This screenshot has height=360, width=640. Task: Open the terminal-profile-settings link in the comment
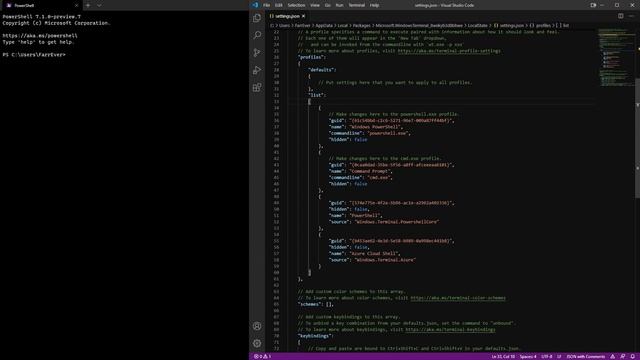pyautogui.click(x=449, y=51)
